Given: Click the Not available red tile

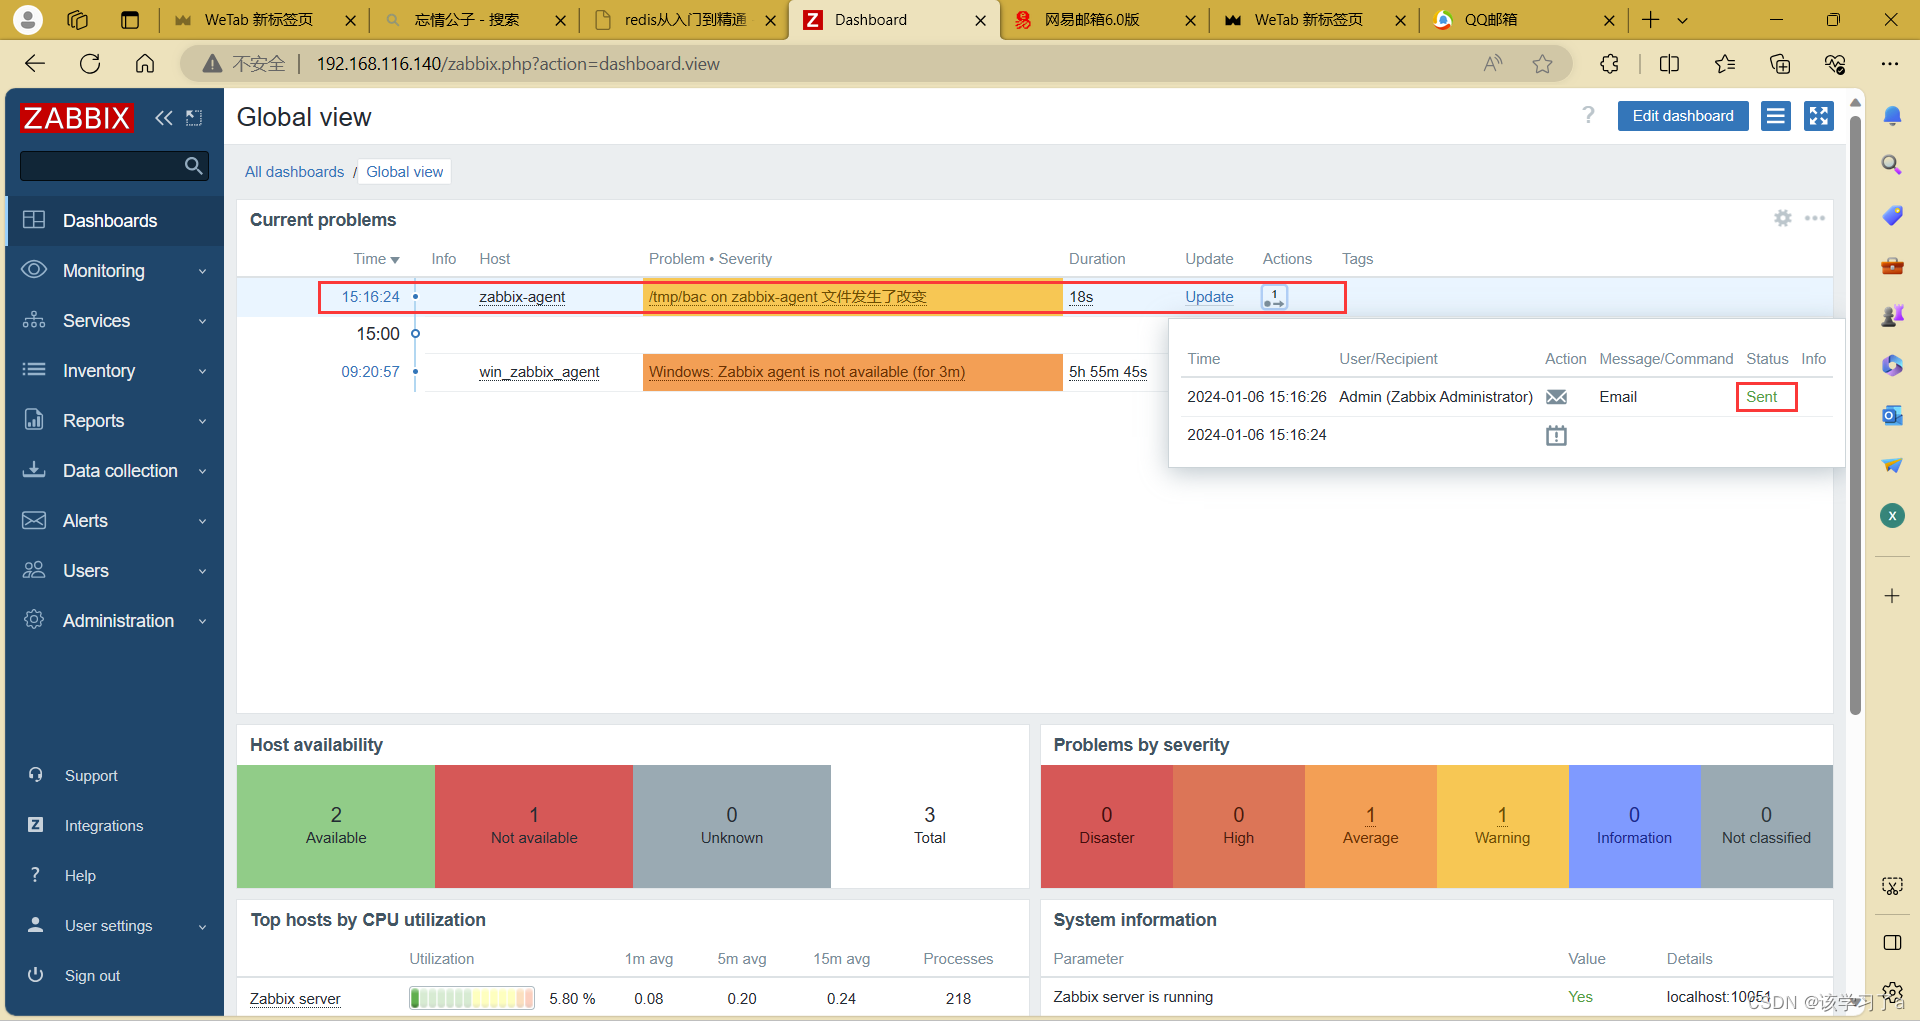Looking at the screenshot, I should [534, 826].
